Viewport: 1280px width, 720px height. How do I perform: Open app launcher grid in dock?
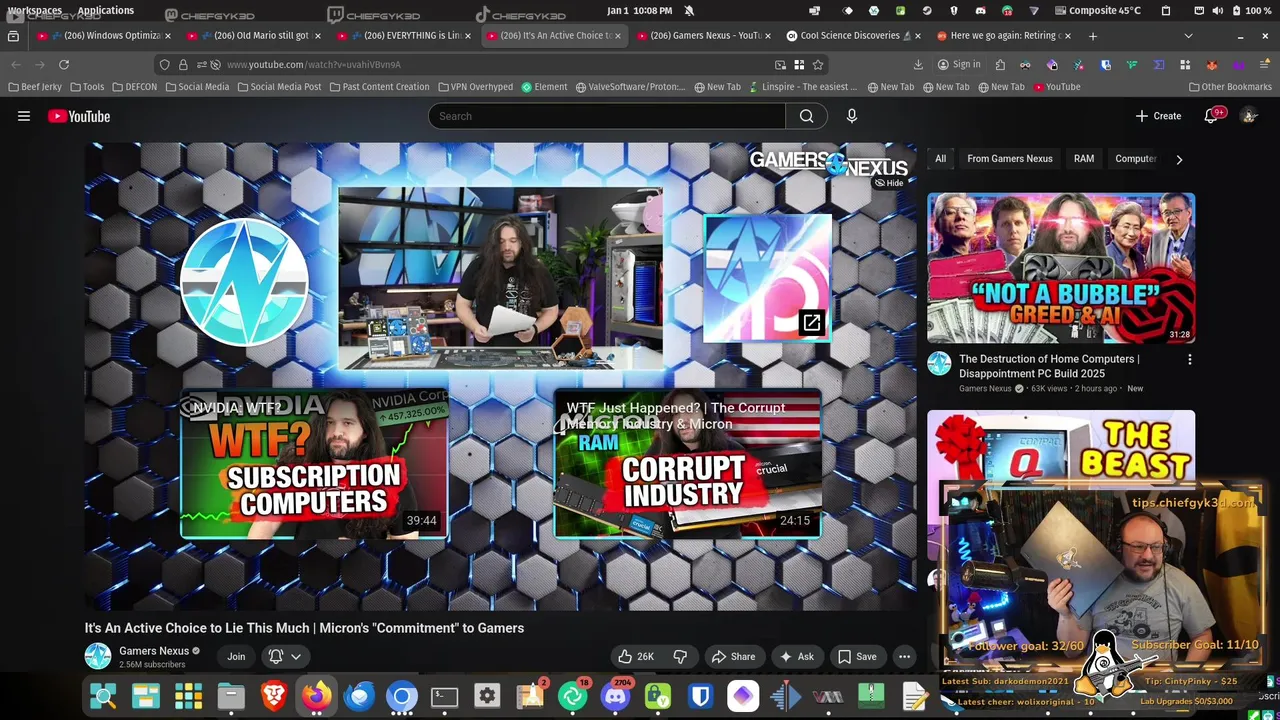point(188,696)
